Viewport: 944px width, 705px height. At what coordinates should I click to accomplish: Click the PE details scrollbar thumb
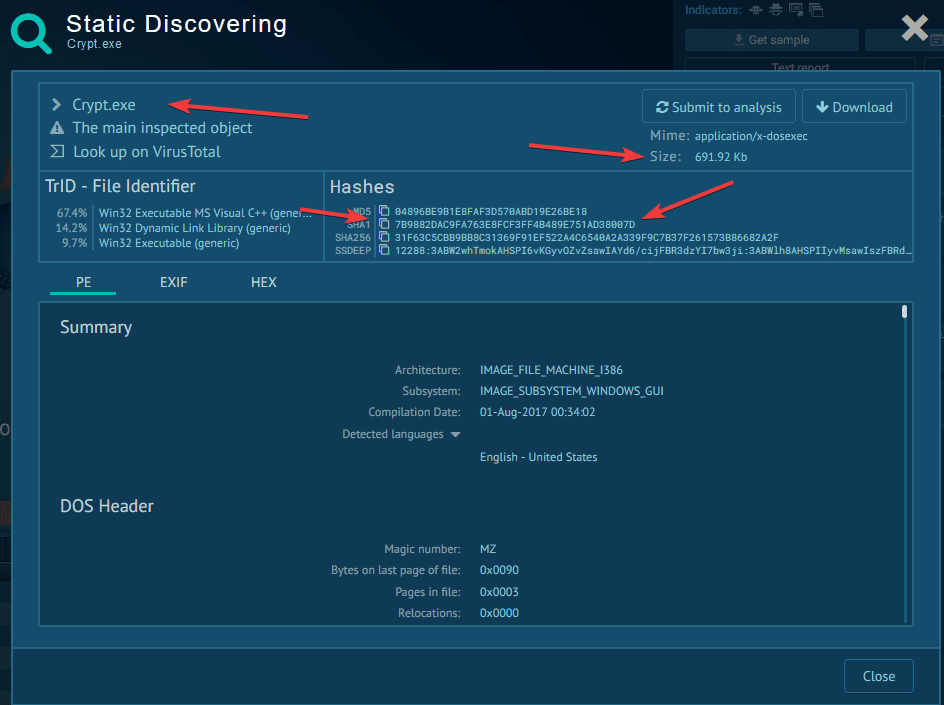click(904, 312)
